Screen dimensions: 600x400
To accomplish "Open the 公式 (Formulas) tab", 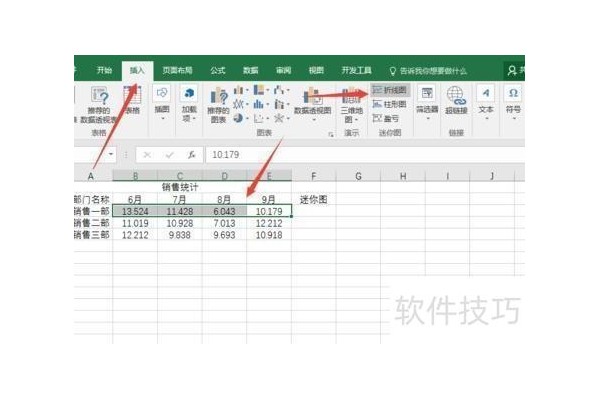I will (x=218, y=70).
